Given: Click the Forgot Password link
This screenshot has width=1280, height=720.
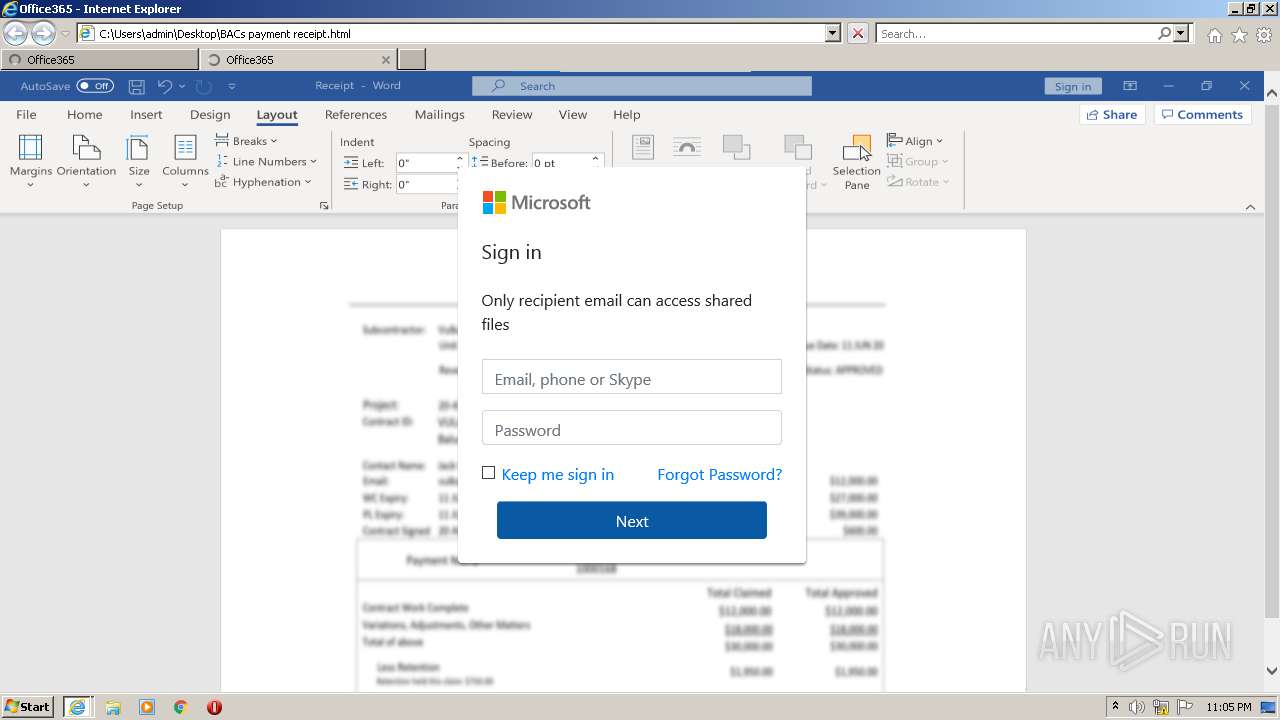Looking at the screenshot, I should pyautogui.click(x=719, y=474).
